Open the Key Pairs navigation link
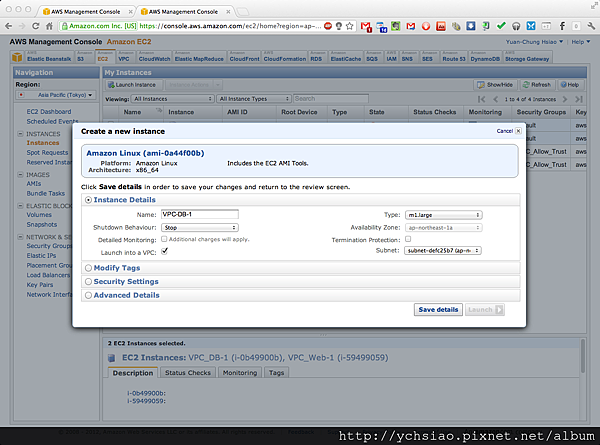Viewport: 600px width, 445px height. 40,285
